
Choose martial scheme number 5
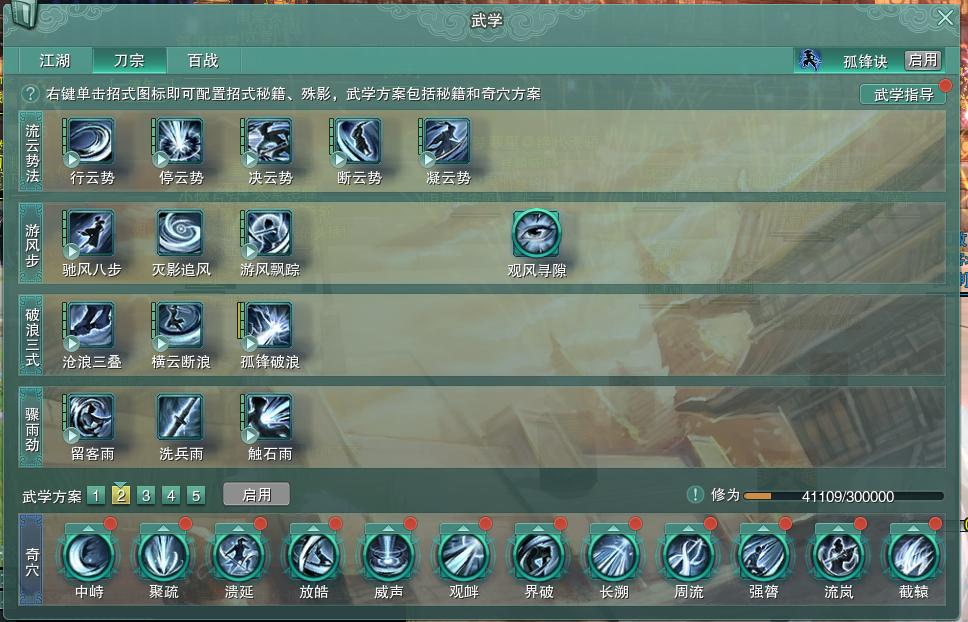[196, 496]
